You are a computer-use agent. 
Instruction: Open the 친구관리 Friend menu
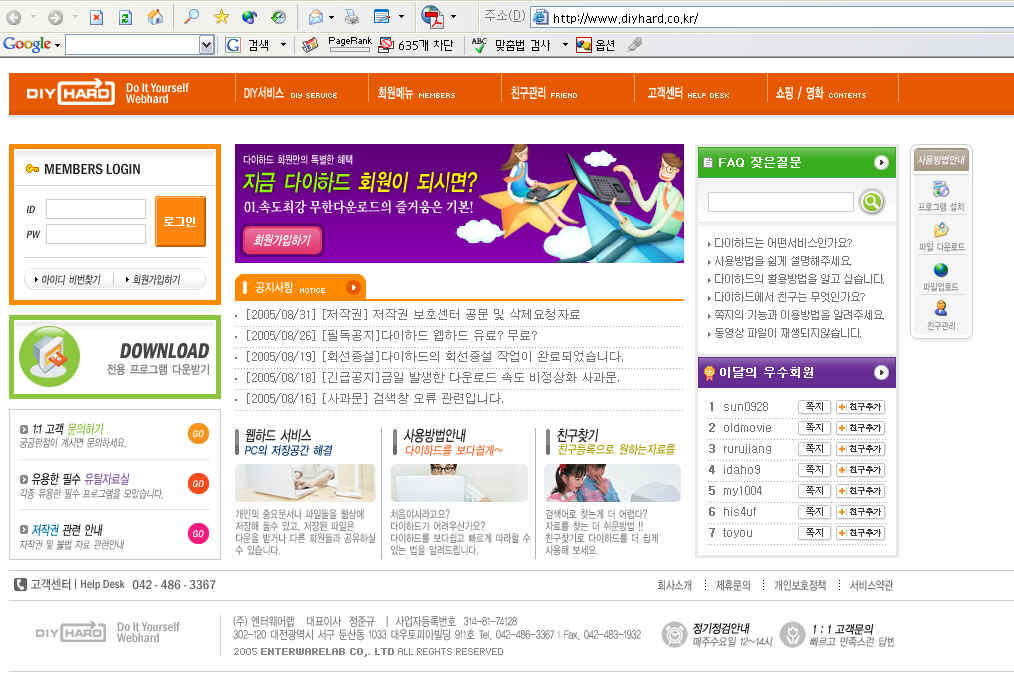tap(544, 94)
